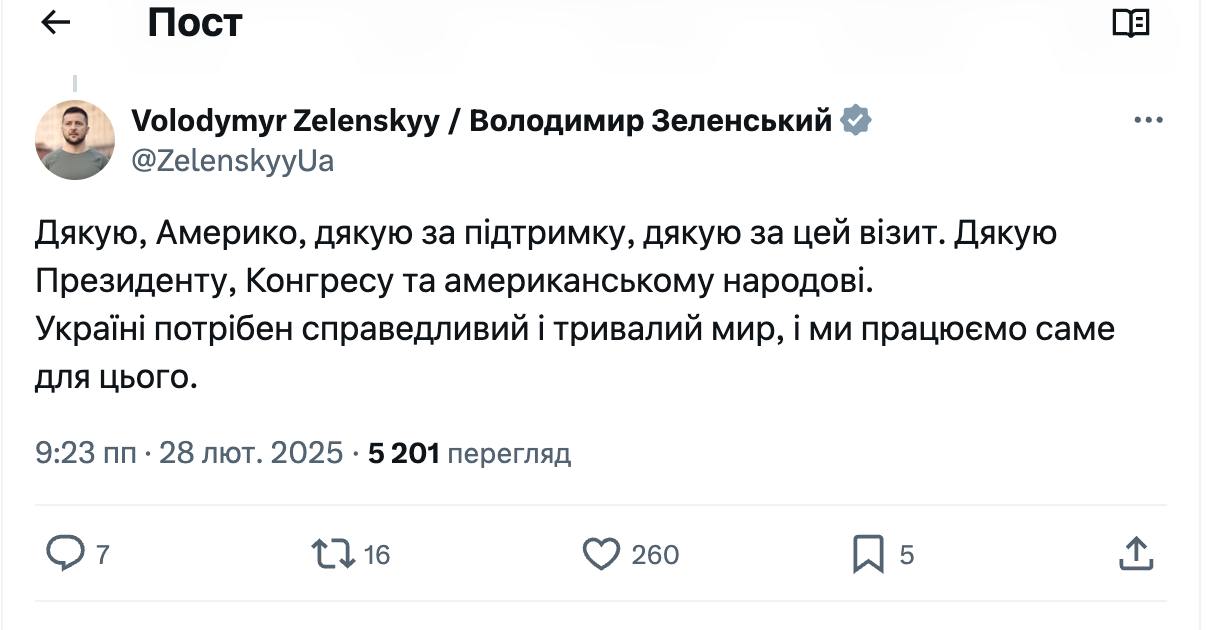Click the bookmark count 5
This screenshot has width=1220, height=630.
pyautogui.click(x=907, y=554)
